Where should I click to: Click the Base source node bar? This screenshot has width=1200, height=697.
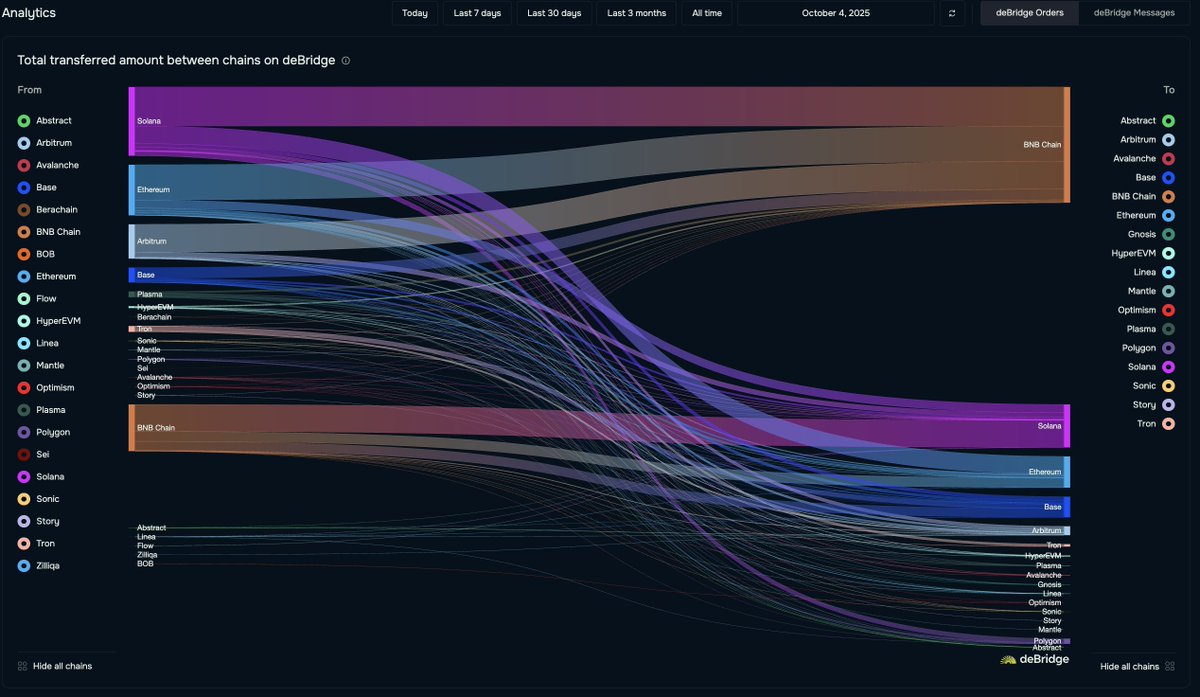pyautogui.click(x=131, y=274)
